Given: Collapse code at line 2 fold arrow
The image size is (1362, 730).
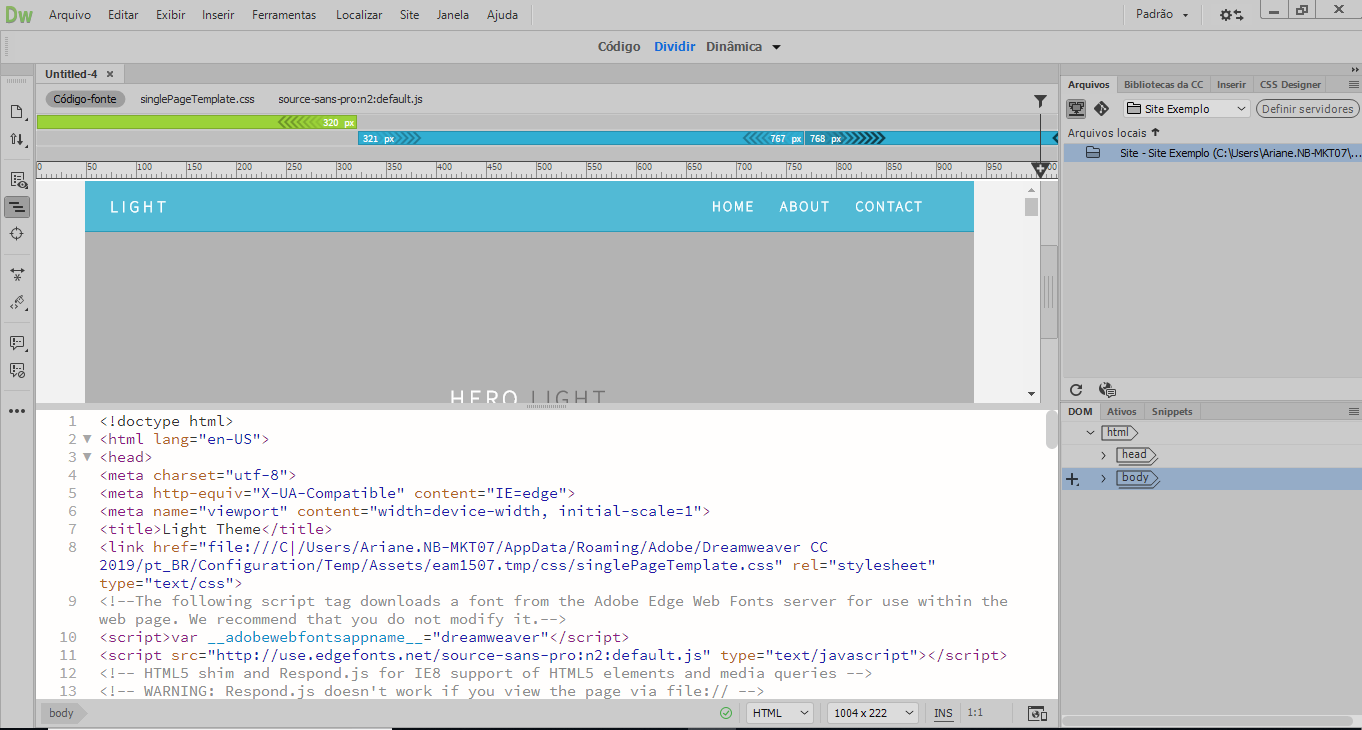Looking at the screenshot, I should pos(87,439).
